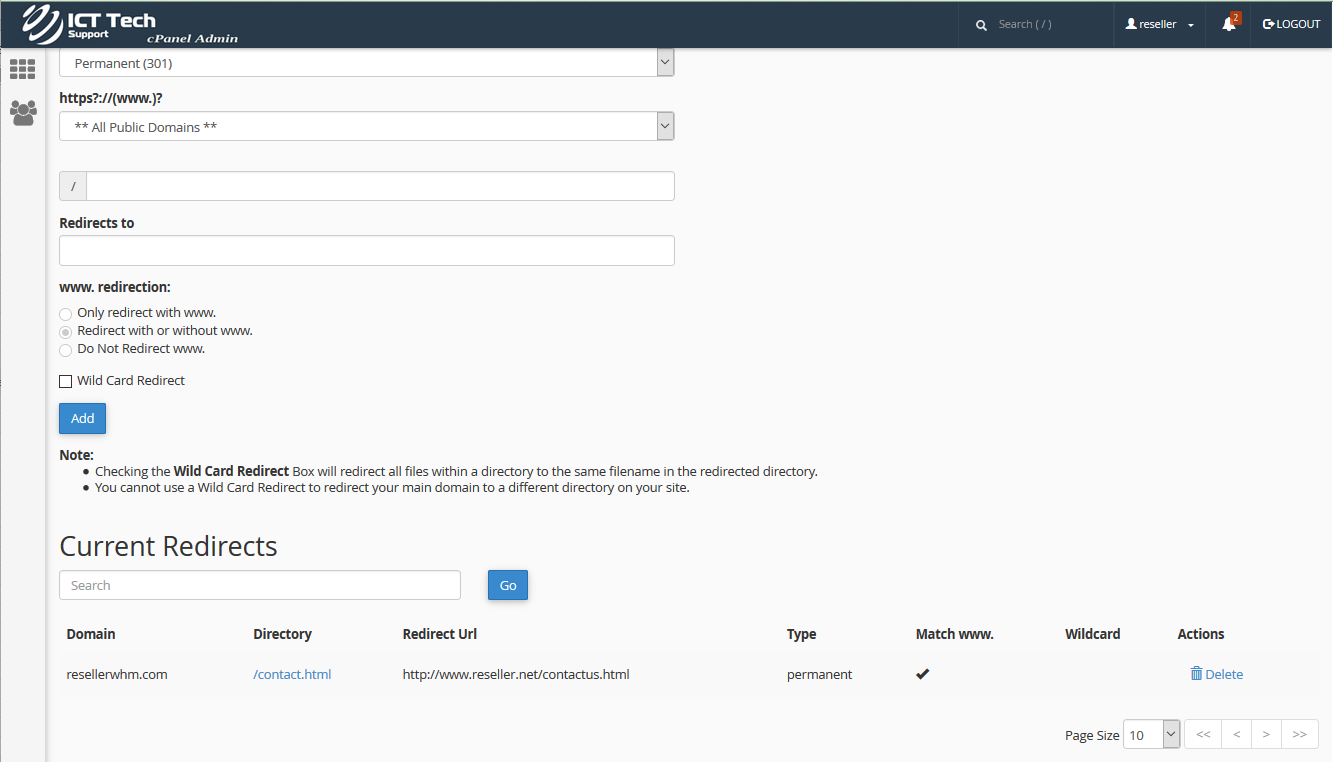Open the /contact.html directory link
This screenshot has width=1333, height=762.
(x=292, y=674)
